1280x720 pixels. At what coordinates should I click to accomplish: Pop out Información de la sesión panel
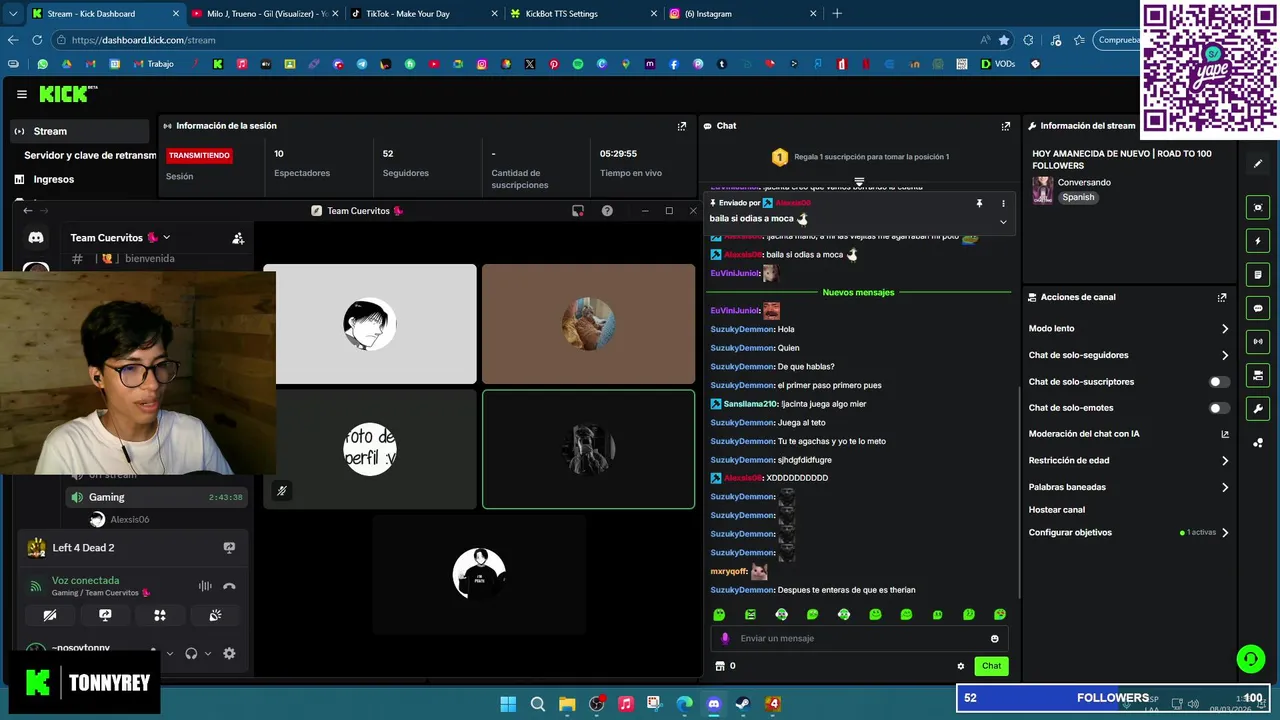pos(682,126)
